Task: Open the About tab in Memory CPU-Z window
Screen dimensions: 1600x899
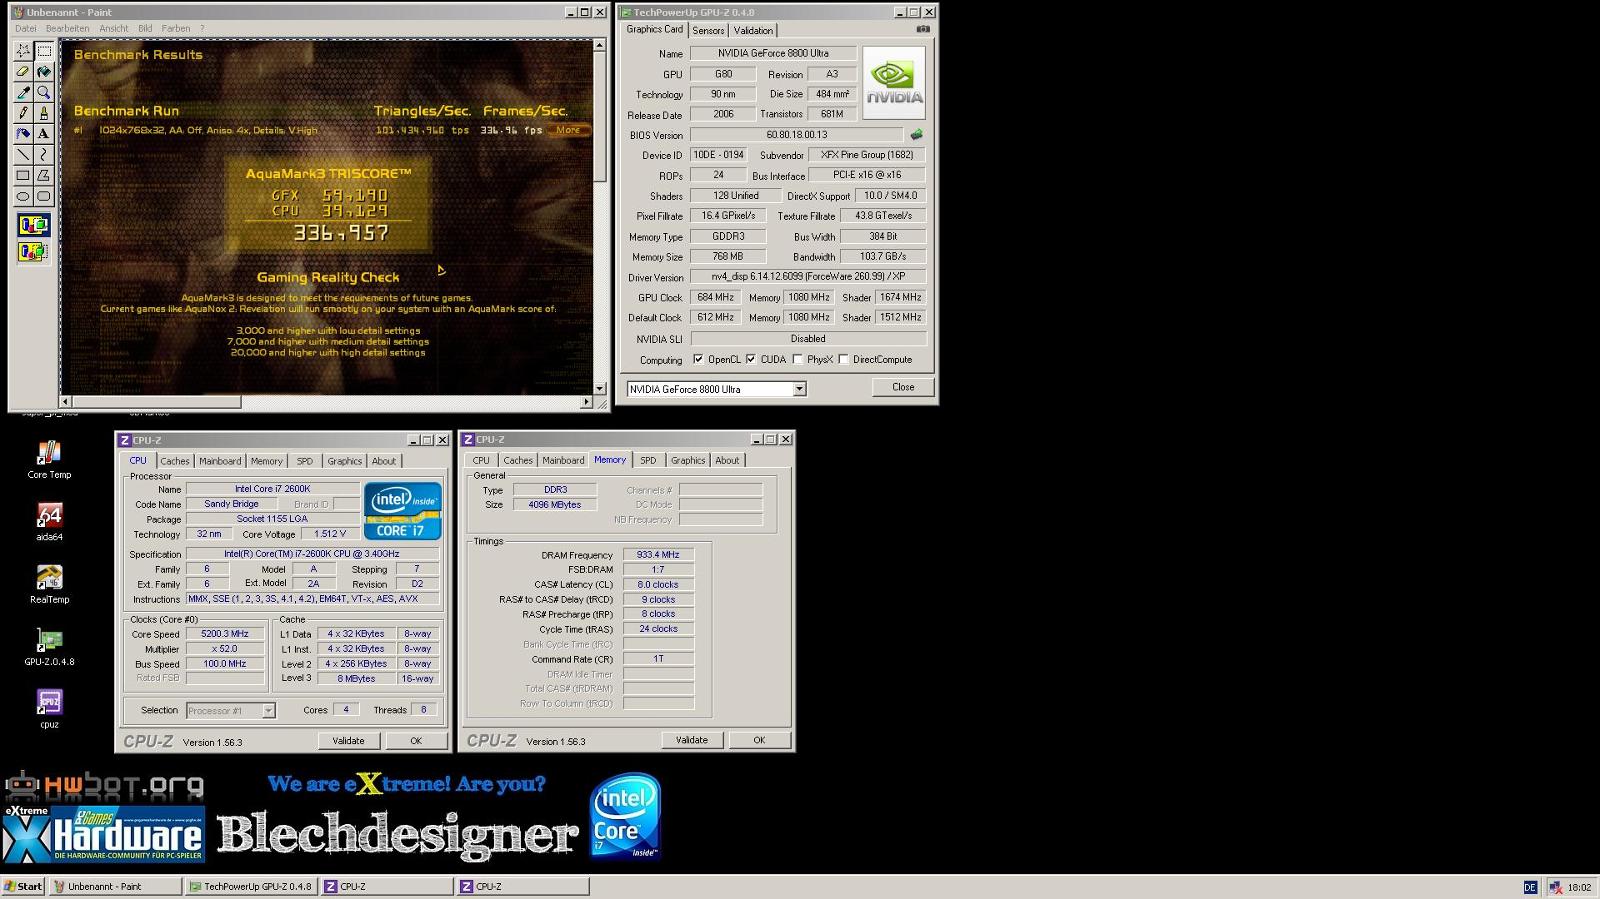Action: (x=727, y=460)
